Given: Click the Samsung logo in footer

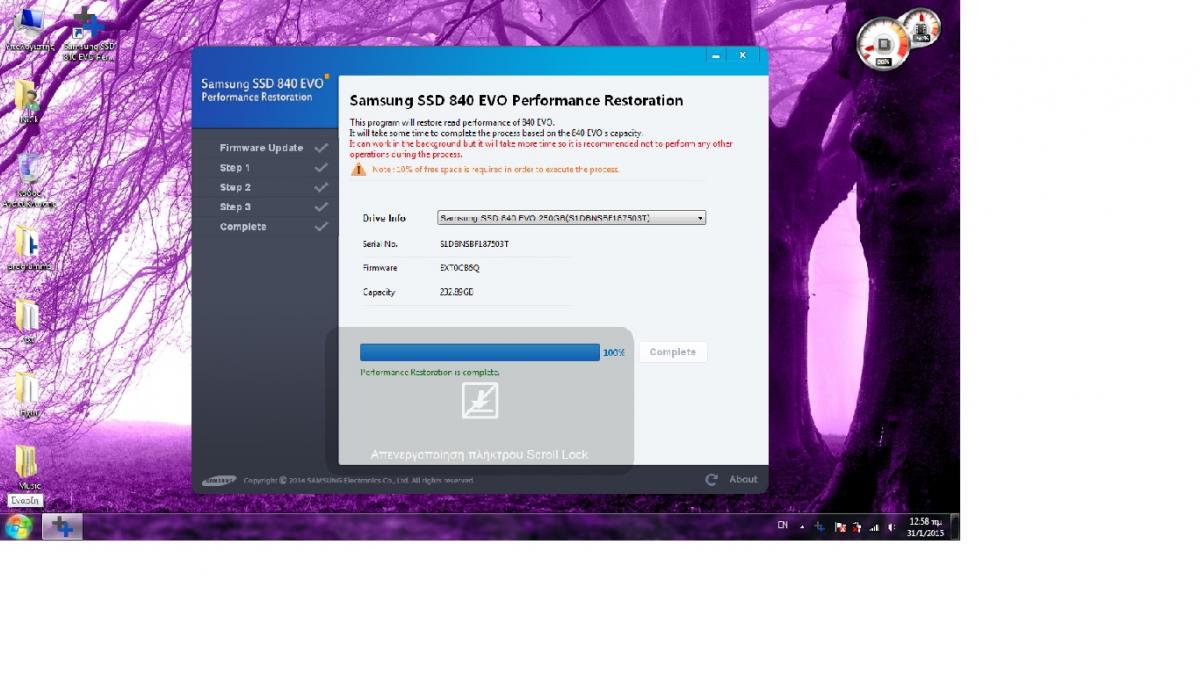Looking at the screenshot, I should pyautogui.click(x=220, y=480).
